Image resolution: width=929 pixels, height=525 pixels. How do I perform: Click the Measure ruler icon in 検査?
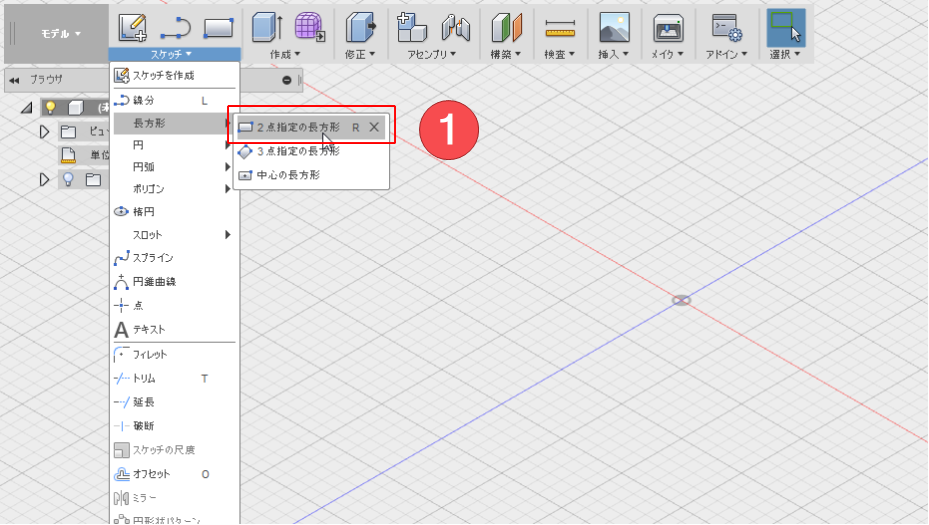(x=560, y=28)
